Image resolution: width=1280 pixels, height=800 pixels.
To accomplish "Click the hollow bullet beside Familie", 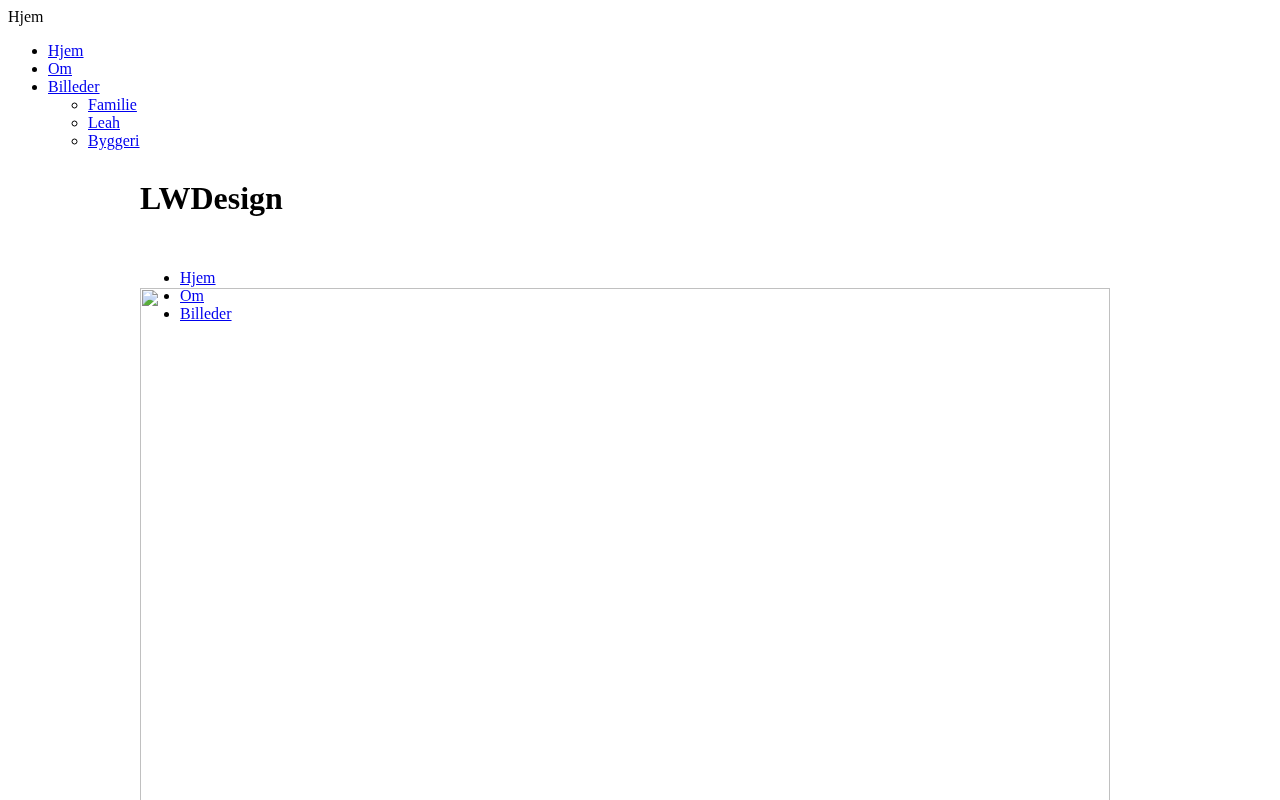I will click(74, 105).
